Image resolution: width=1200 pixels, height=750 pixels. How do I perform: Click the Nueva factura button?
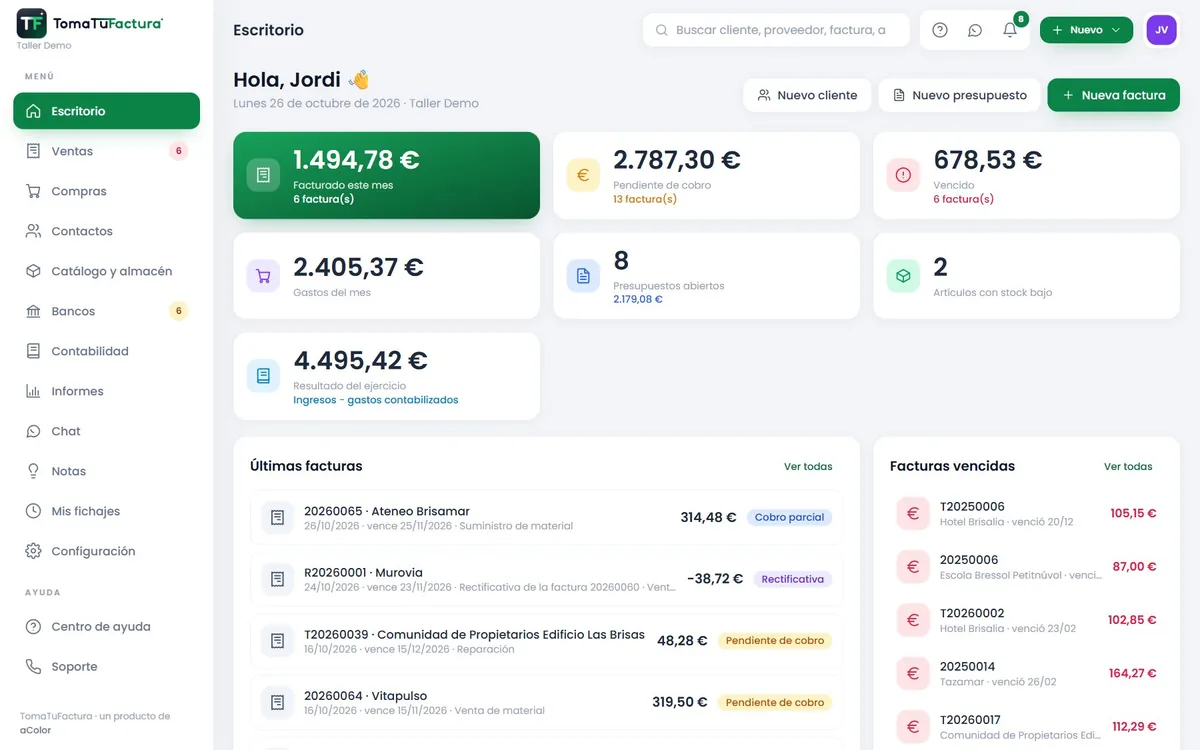pyautogui.click(x=1113, y=95)
